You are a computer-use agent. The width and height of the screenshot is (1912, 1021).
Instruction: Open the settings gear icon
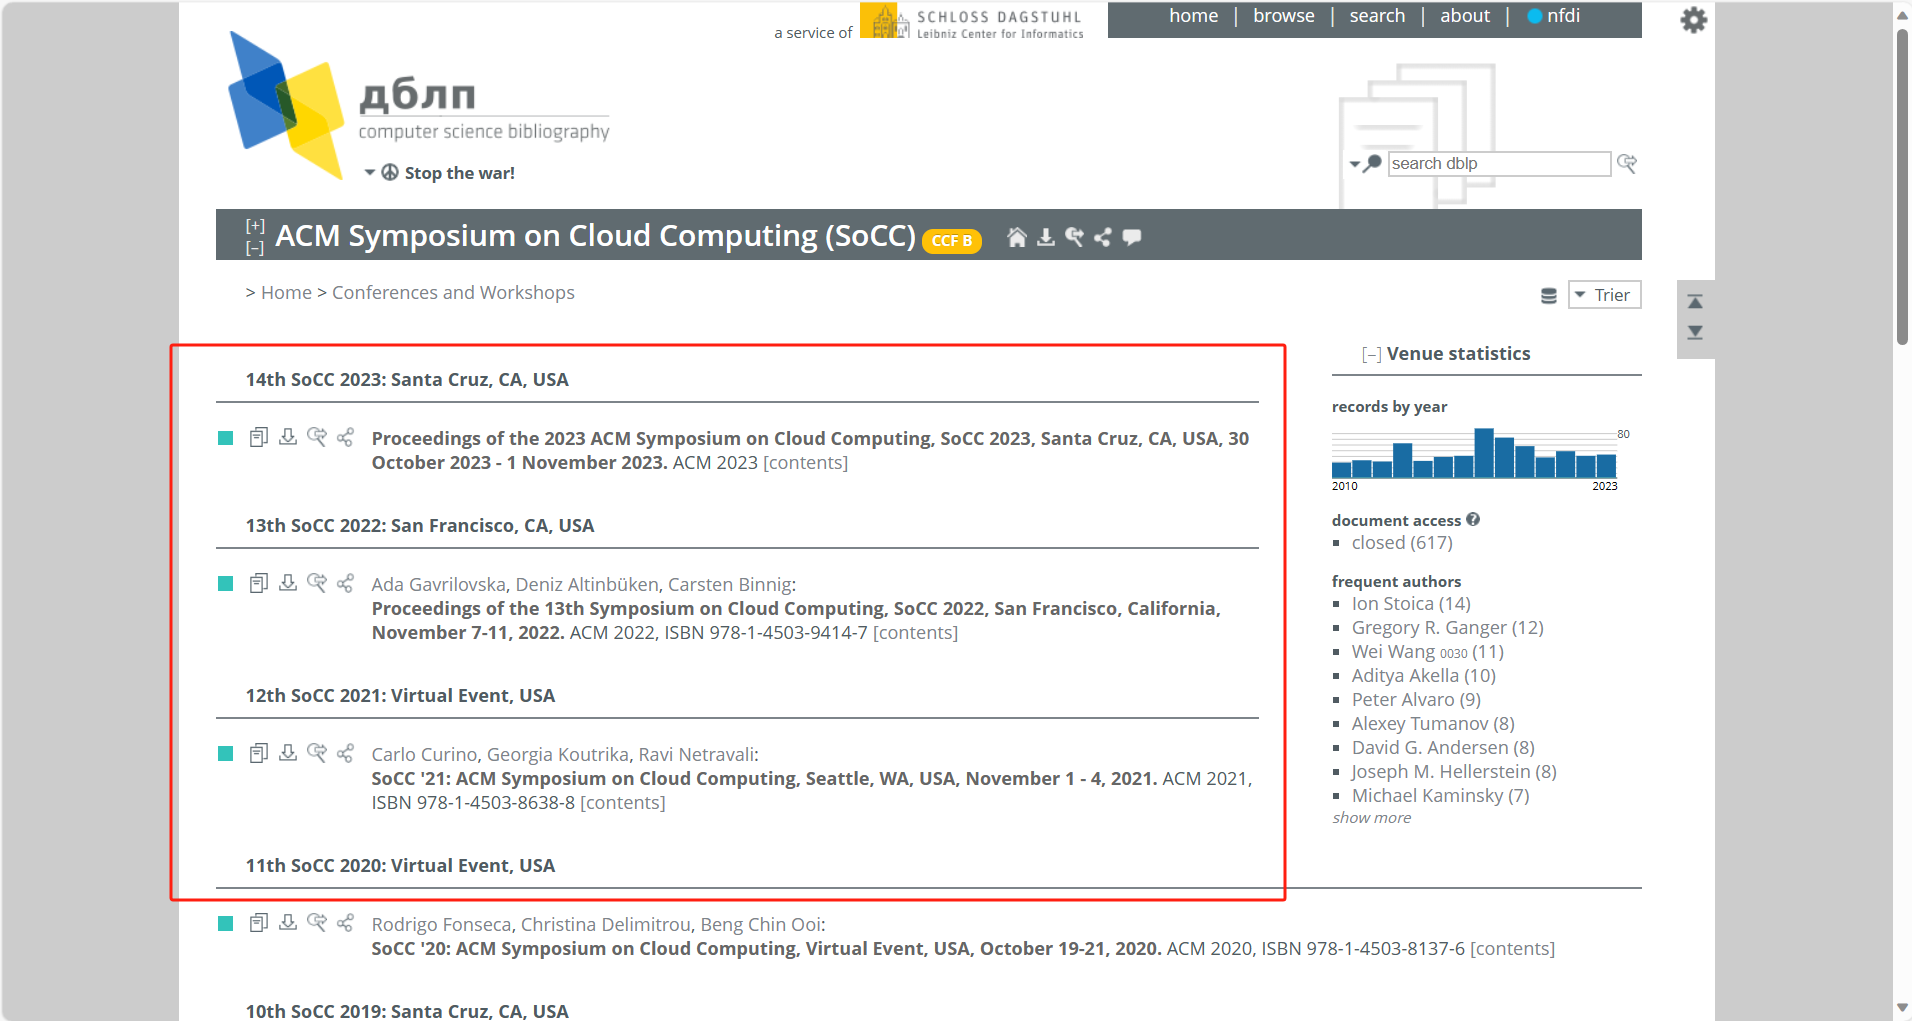point(1693,20)
